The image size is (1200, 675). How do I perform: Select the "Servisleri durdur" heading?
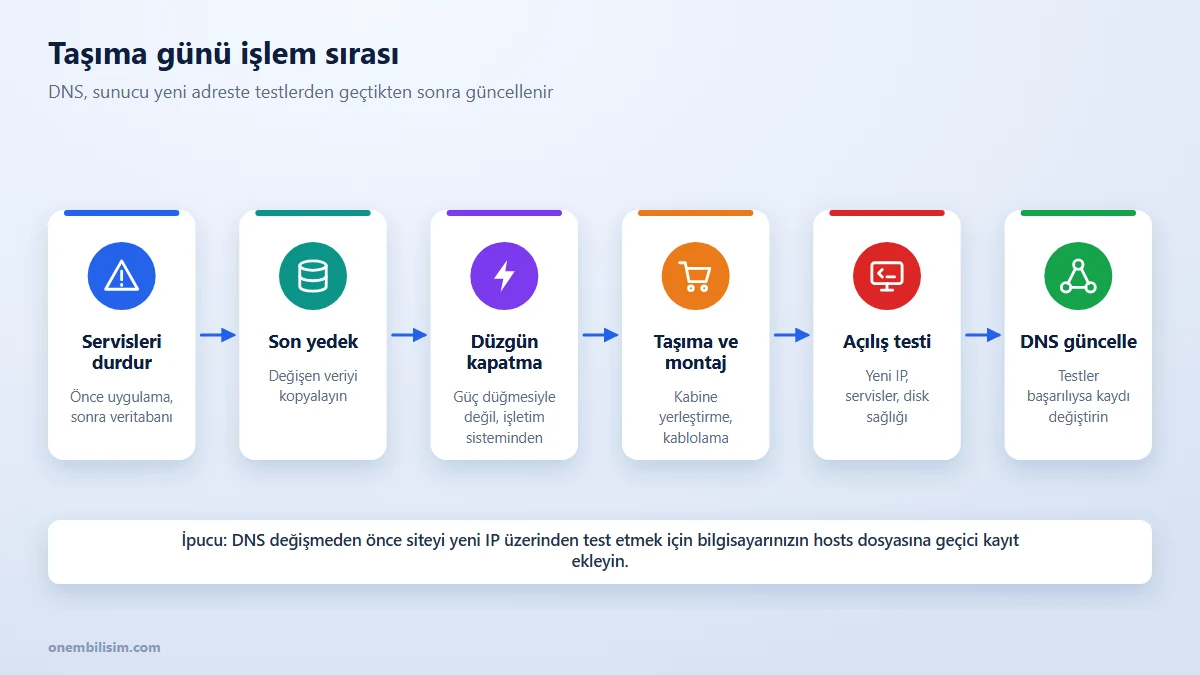click(x=122, y=352)
